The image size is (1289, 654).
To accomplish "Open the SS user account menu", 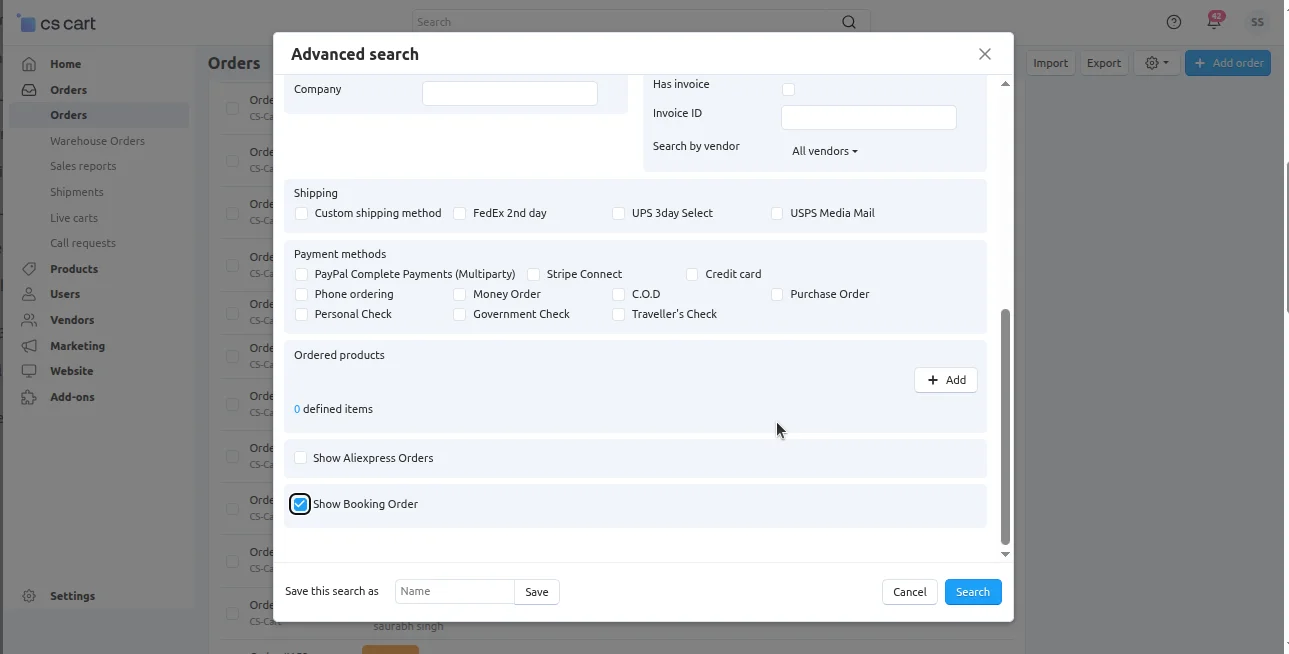I will coord(1256,22).
